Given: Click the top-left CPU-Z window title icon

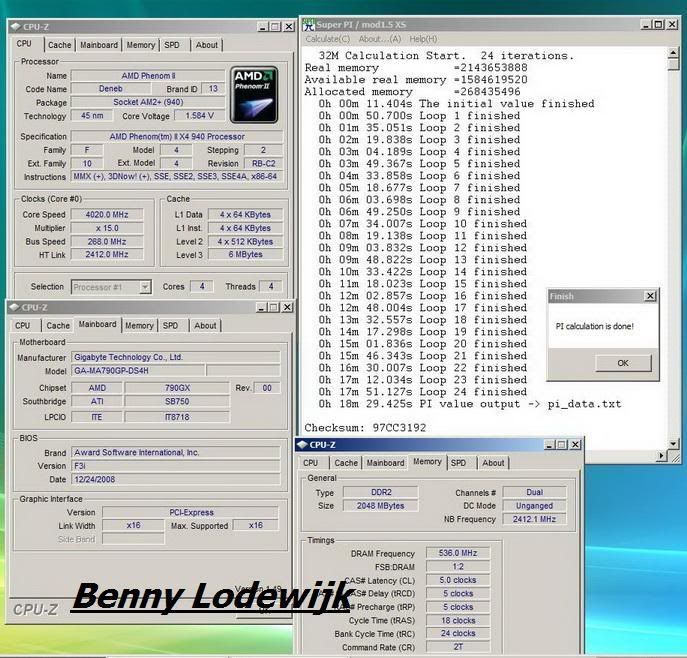Looking at the screenshot, I should [15, 27].
